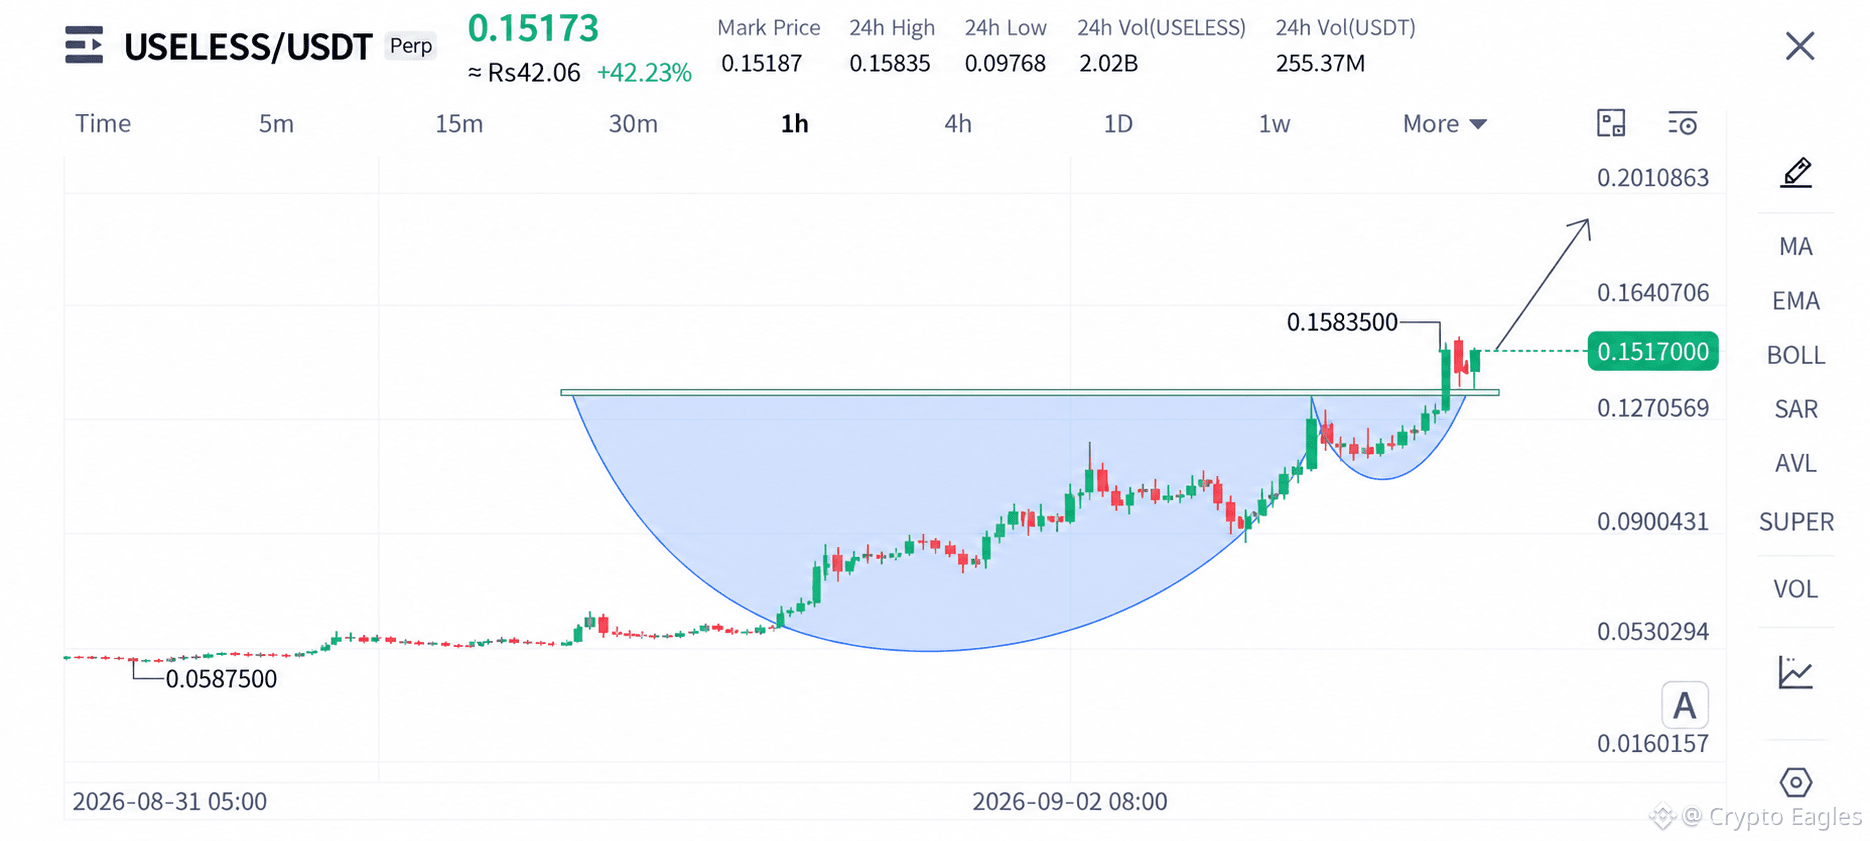Toggle the BOLL indicator
The image size is (1870, 841).
pos(1796,355)
